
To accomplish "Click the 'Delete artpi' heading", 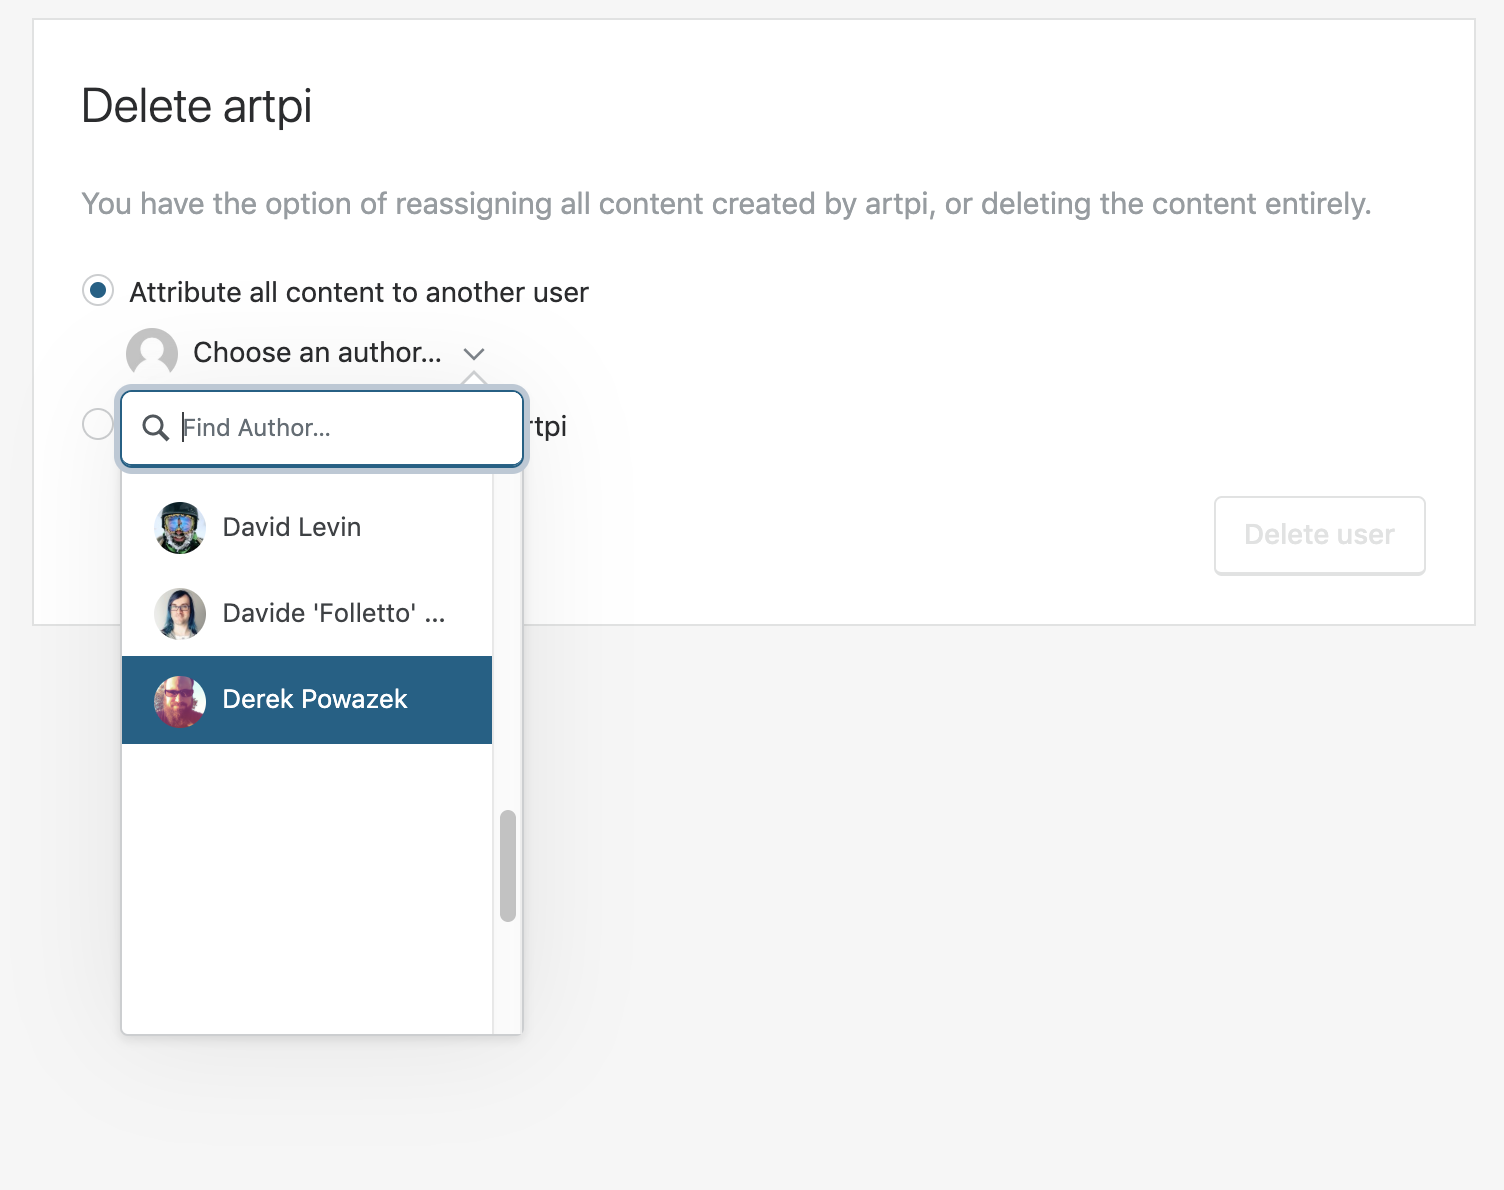I will pos(197,106).
